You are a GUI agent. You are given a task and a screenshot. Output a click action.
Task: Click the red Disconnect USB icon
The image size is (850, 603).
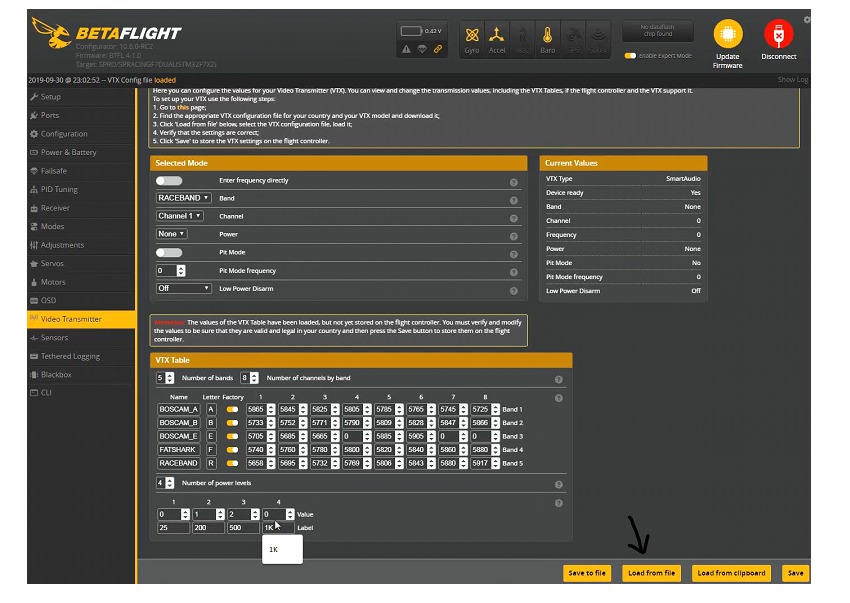click(x=778, y=34)
